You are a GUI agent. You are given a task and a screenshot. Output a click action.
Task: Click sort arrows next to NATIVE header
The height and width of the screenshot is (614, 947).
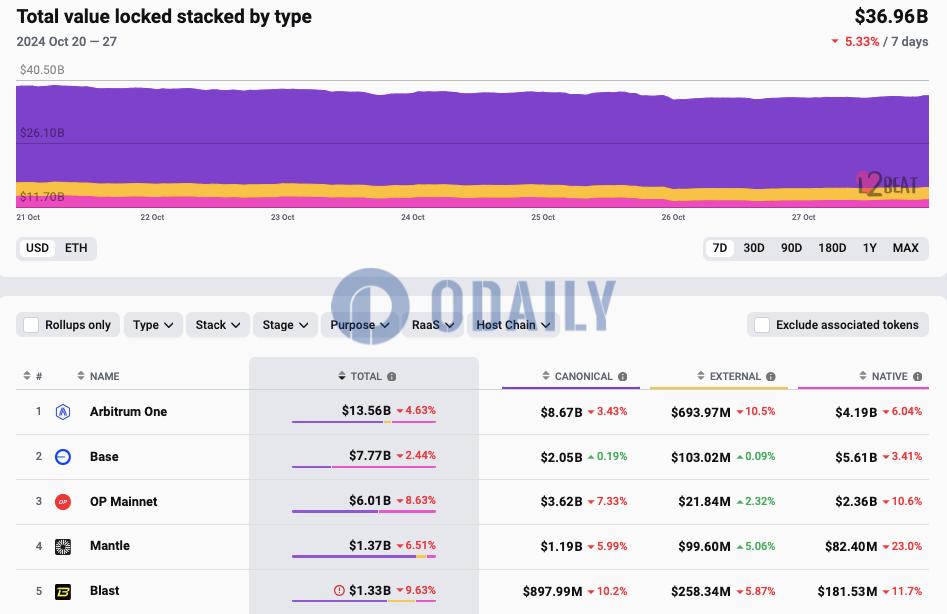[863, 376]
